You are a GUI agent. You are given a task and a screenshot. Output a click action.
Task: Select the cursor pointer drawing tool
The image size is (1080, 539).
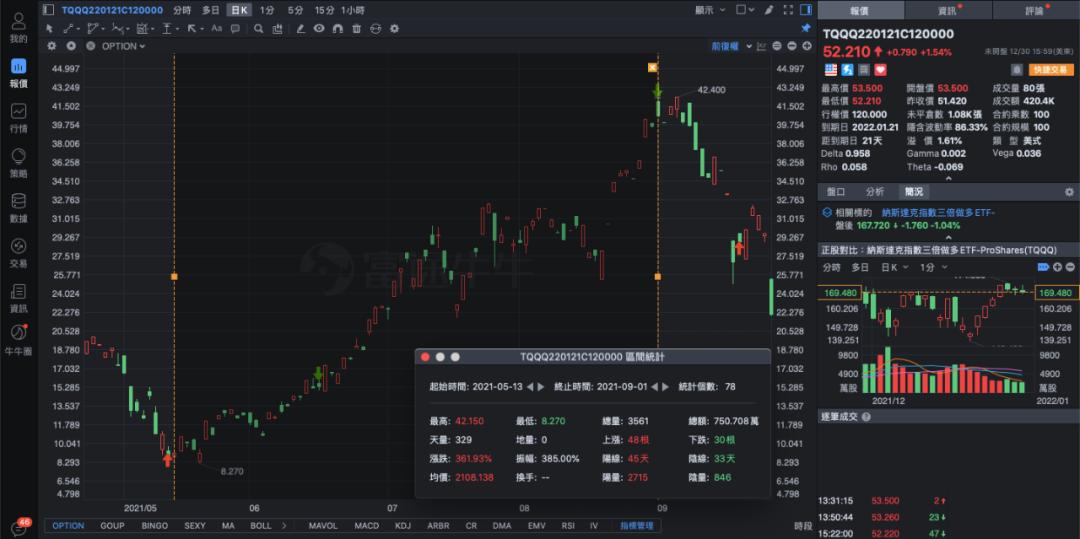point(49,28)
